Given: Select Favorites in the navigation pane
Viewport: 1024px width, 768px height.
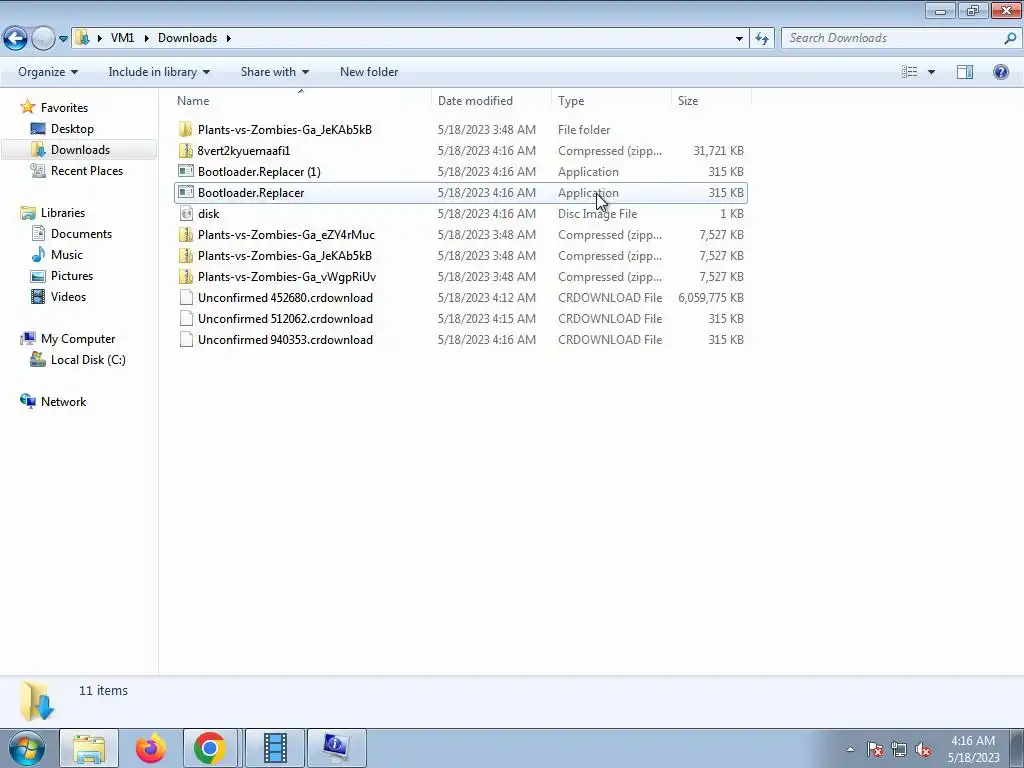Looking at the screenshot, I should point(64,108).
